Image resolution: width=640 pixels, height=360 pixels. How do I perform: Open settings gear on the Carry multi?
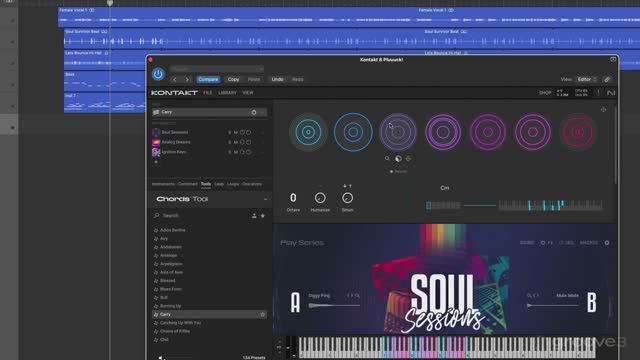(254, 112)
